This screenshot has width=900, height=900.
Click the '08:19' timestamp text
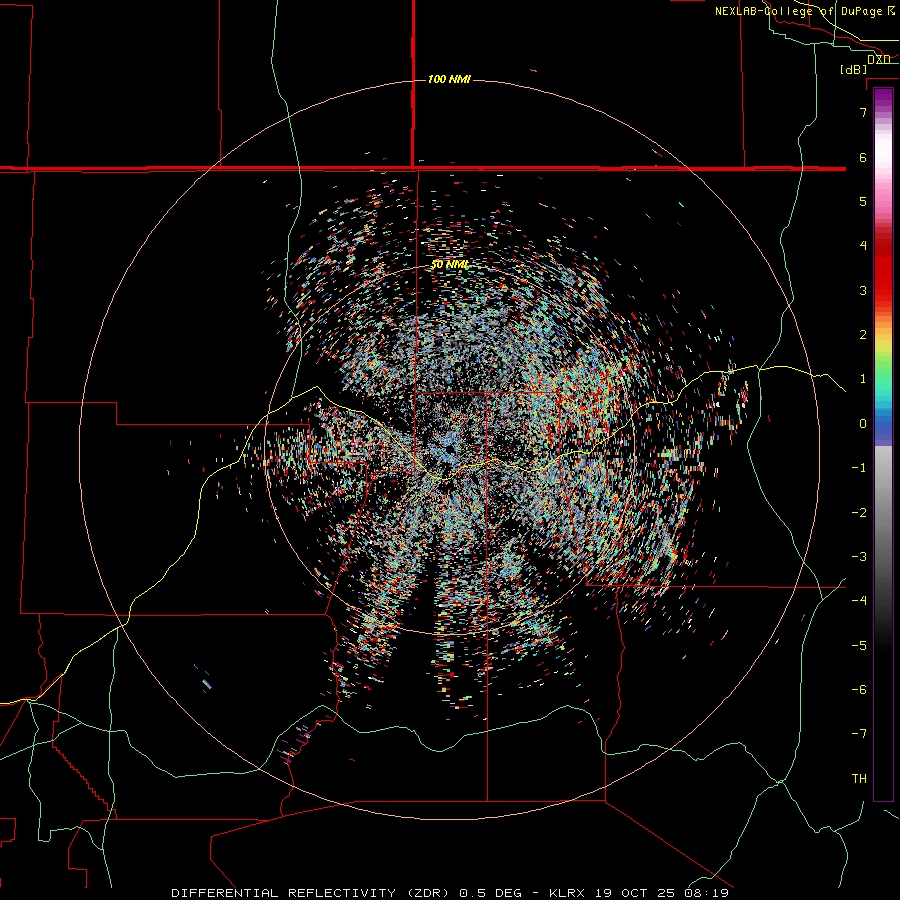tap(707, 893)
